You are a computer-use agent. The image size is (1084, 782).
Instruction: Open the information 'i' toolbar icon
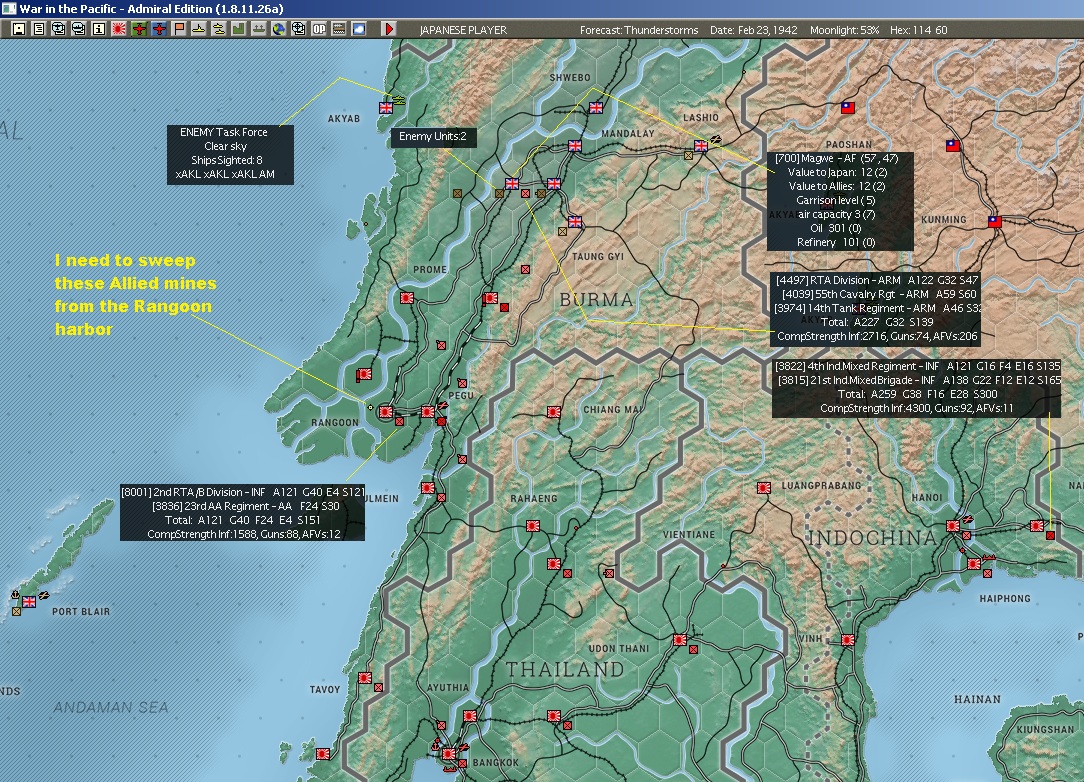coord(99,29)
